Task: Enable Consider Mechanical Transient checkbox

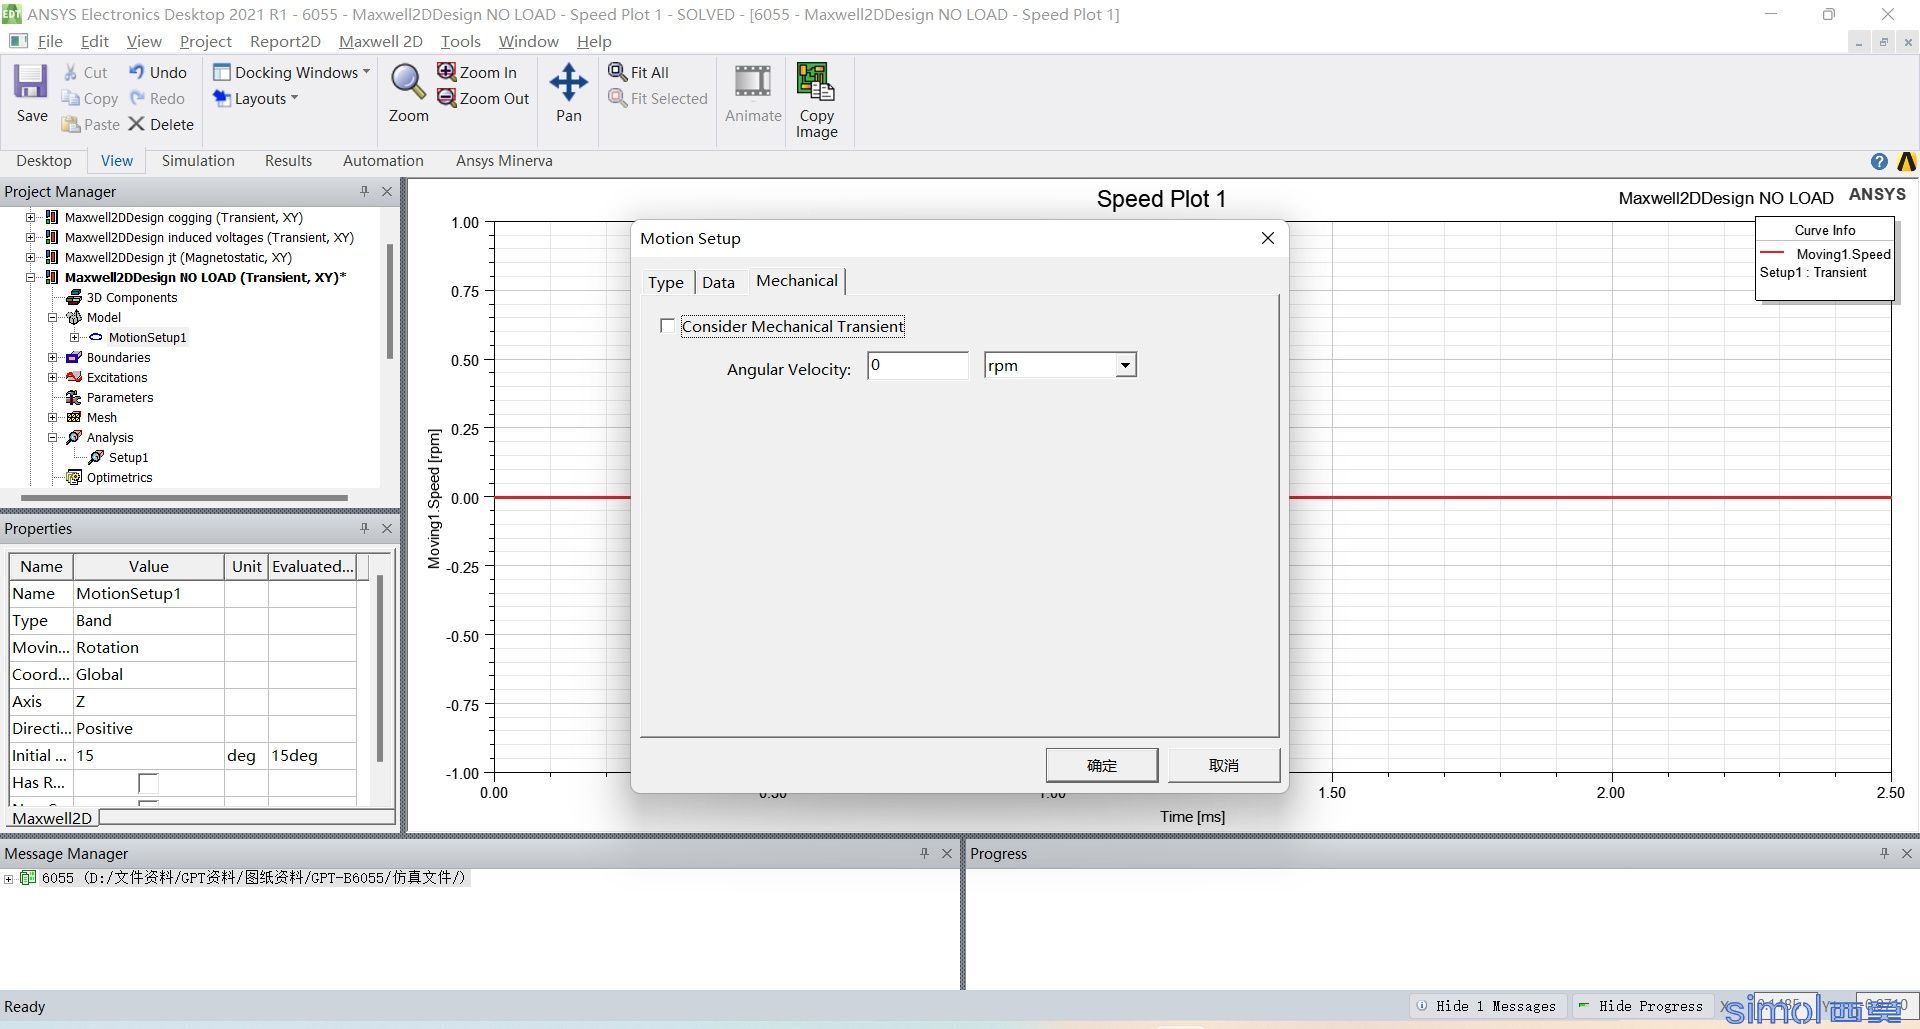Action: [x=667, y=326]
